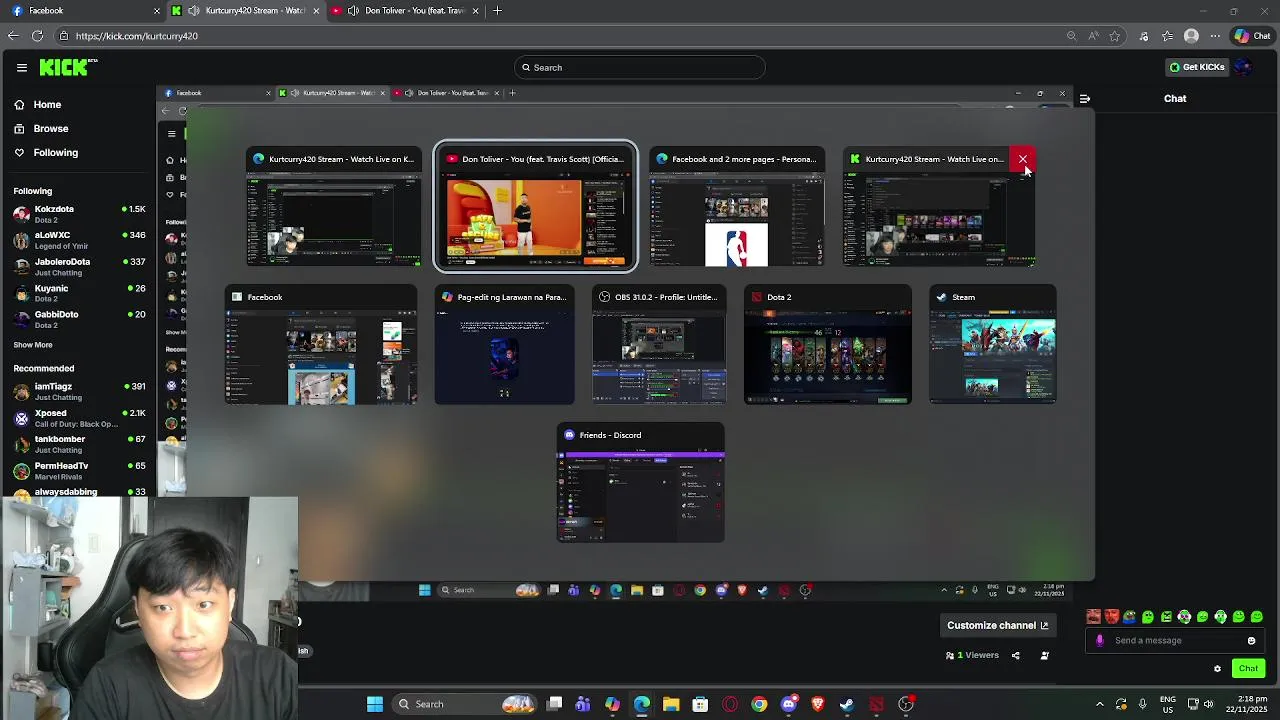Select Dota 2 thumbnail in streamed task view
Viewport: 1280px width, 720px height.
(x=828, y=344)
